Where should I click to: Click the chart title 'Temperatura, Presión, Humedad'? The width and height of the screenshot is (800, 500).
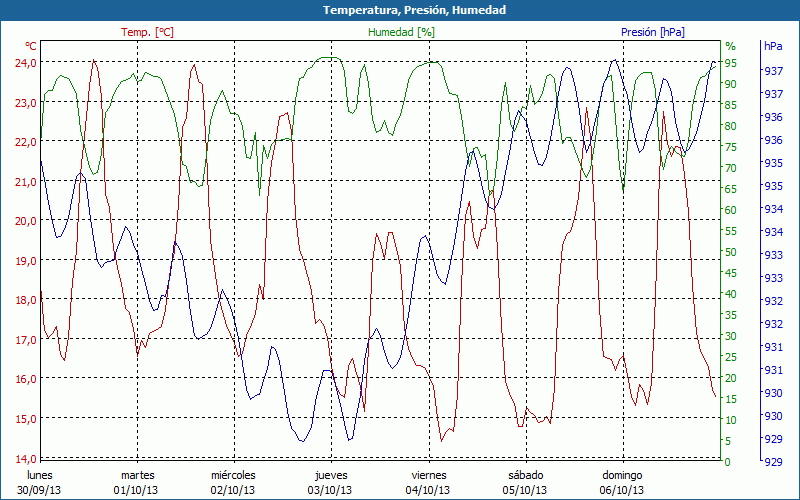coord(400,10)
